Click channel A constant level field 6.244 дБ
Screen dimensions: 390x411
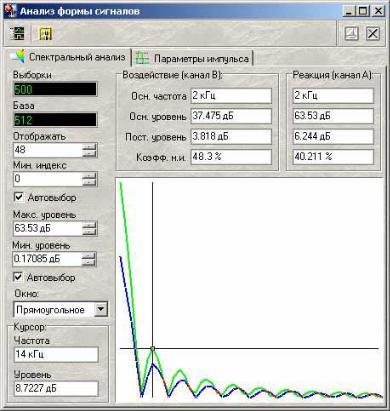coord(333,137)
